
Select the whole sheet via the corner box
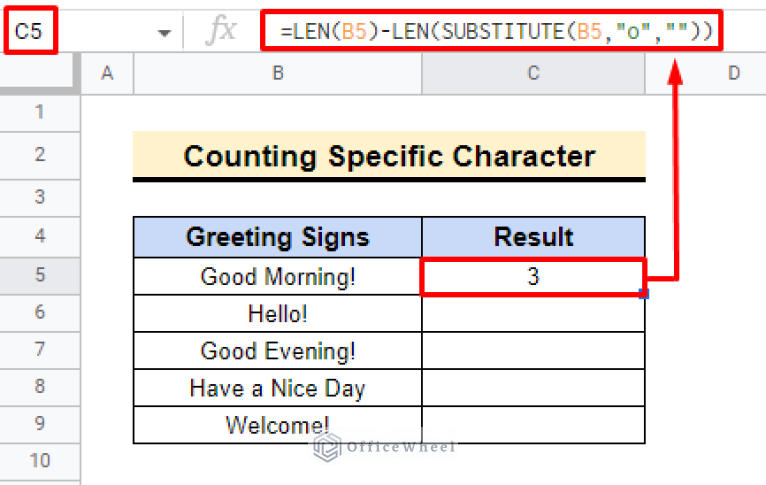tap(40, 73)
